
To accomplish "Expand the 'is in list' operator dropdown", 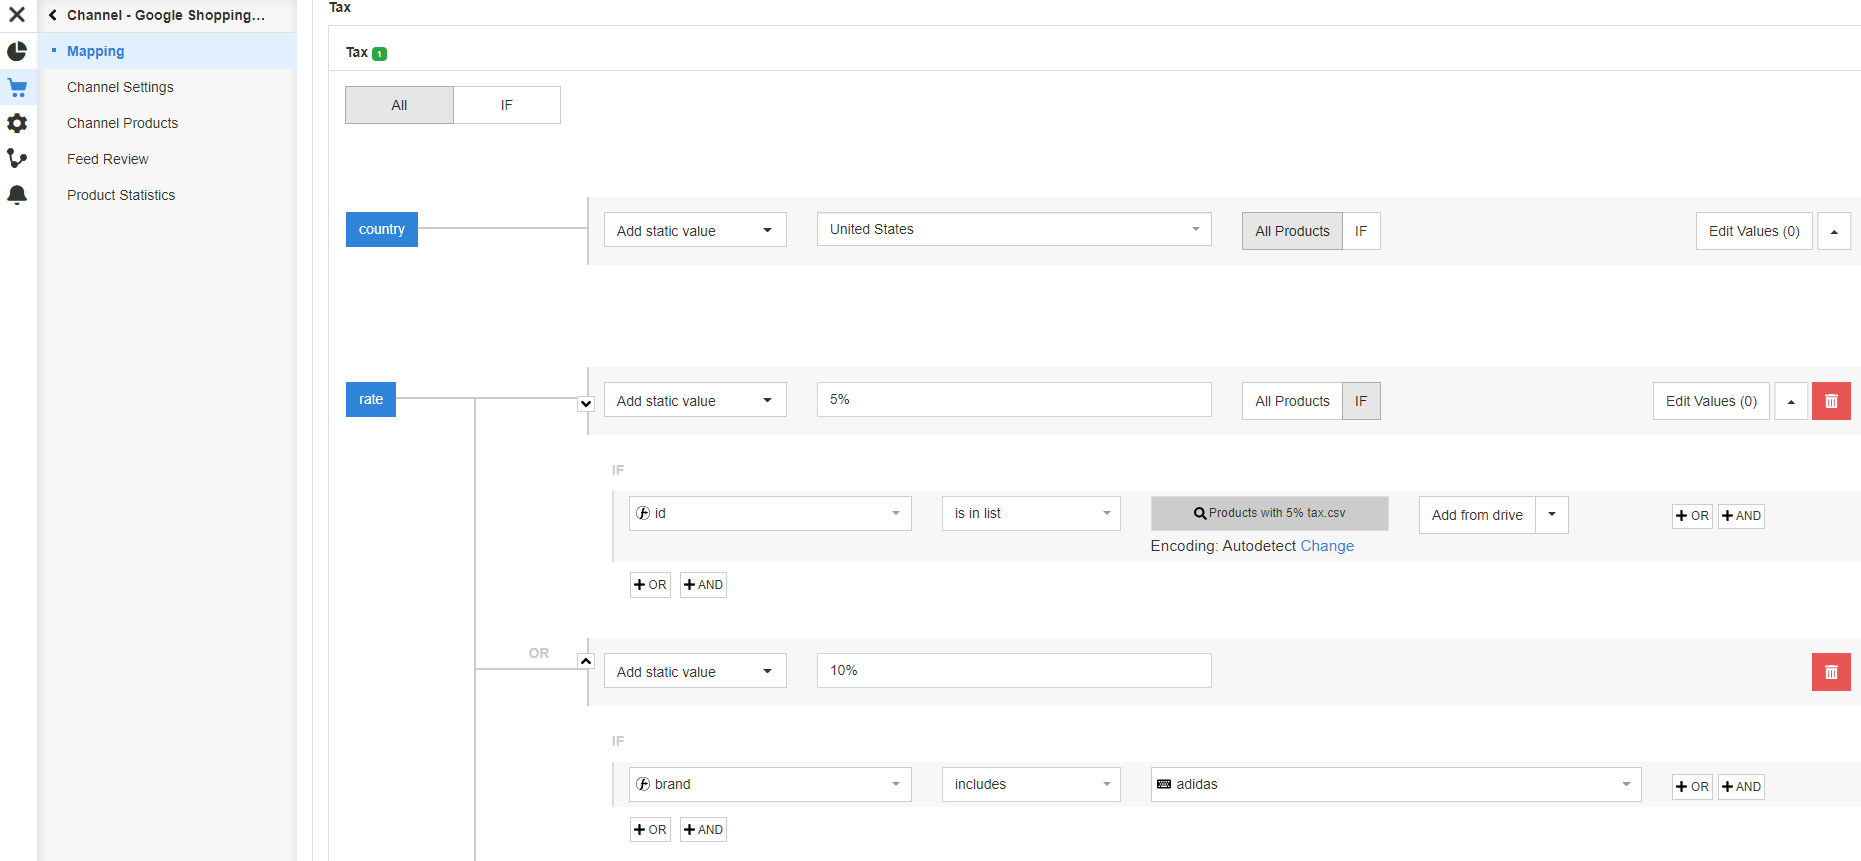I will point(1030,514).
